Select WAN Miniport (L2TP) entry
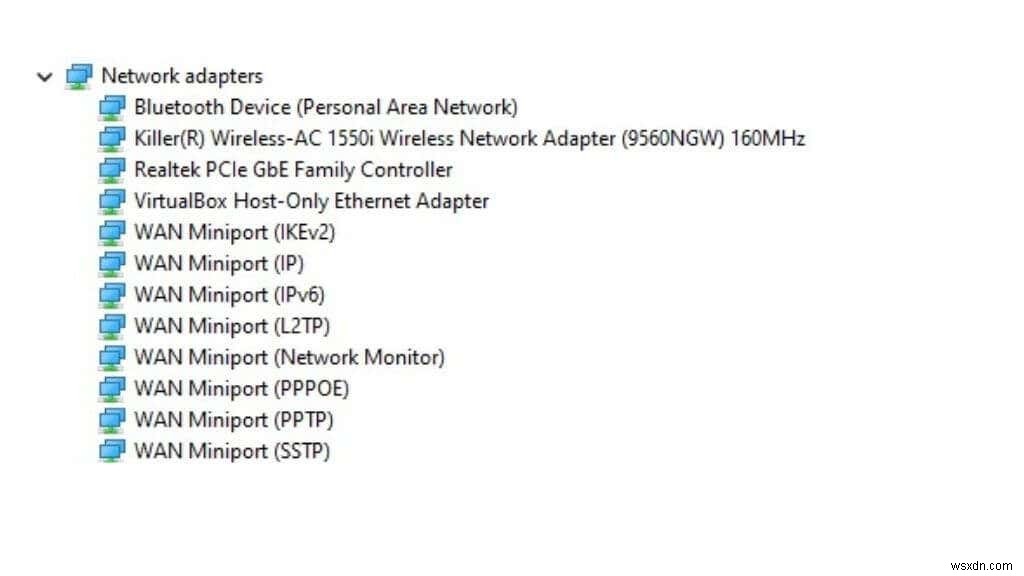This screenshot has width=1024, height=576. pyautogui.click(x=232, y=326)
